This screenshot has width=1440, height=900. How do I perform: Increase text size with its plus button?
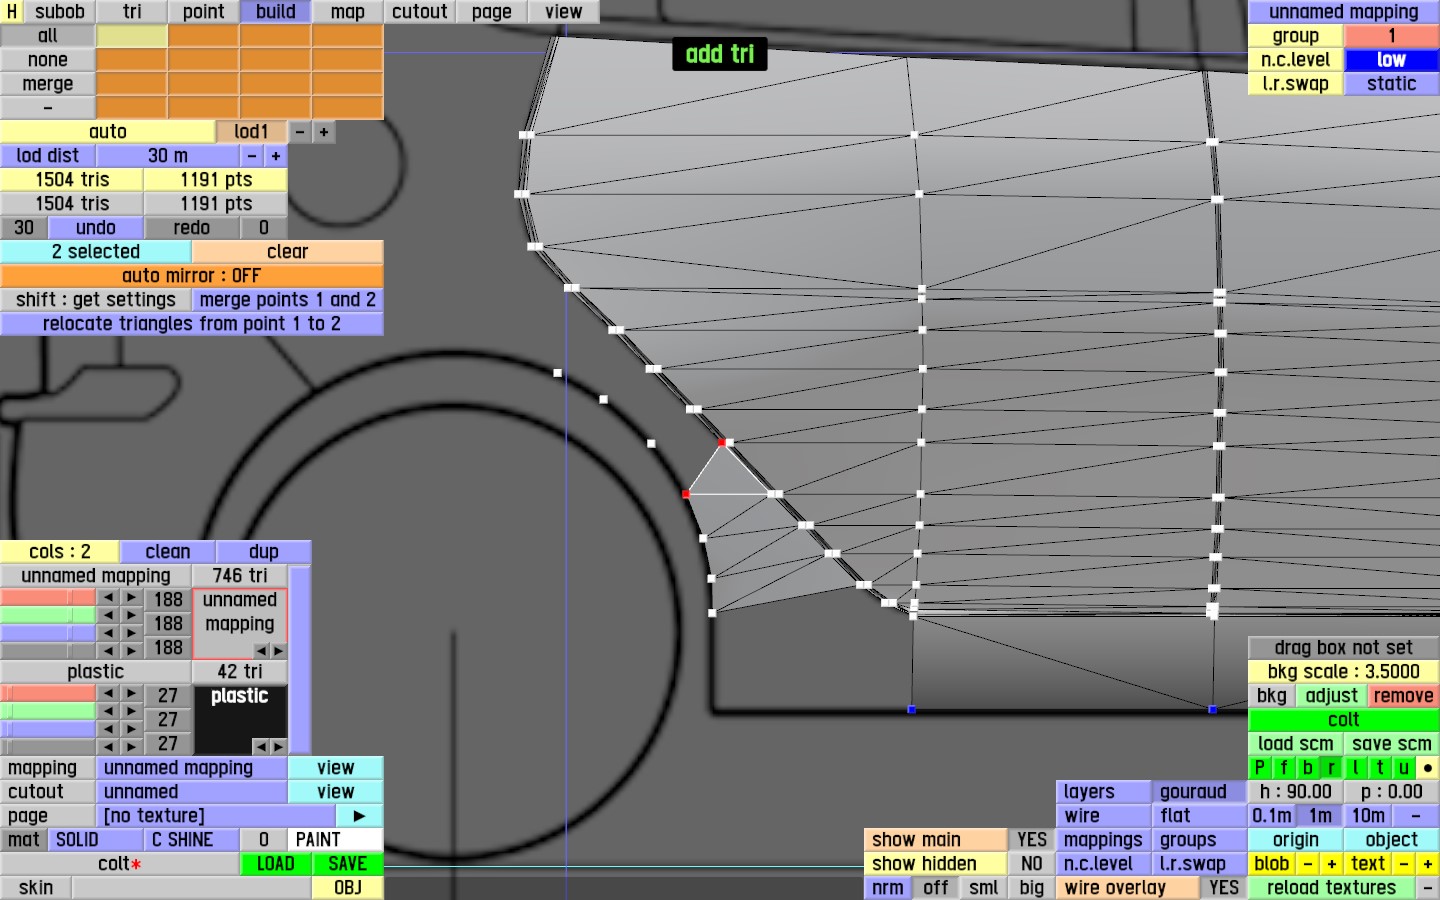point(1428,864)
